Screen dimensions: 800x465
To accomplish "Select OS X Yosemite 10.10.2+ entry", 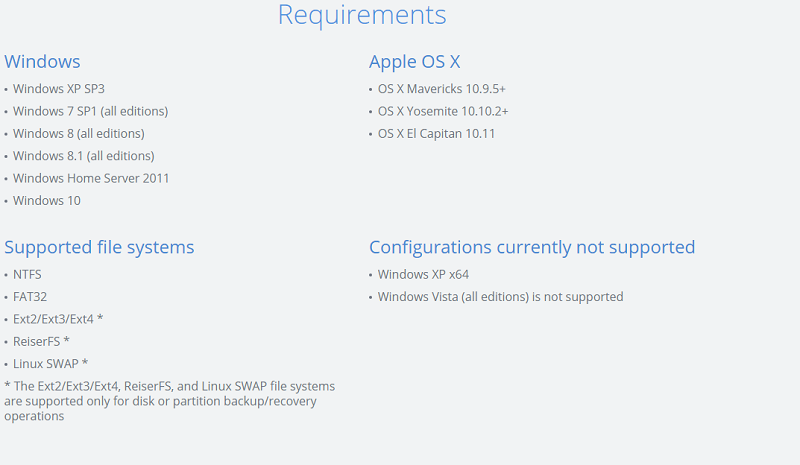I will tap(443, 111).
